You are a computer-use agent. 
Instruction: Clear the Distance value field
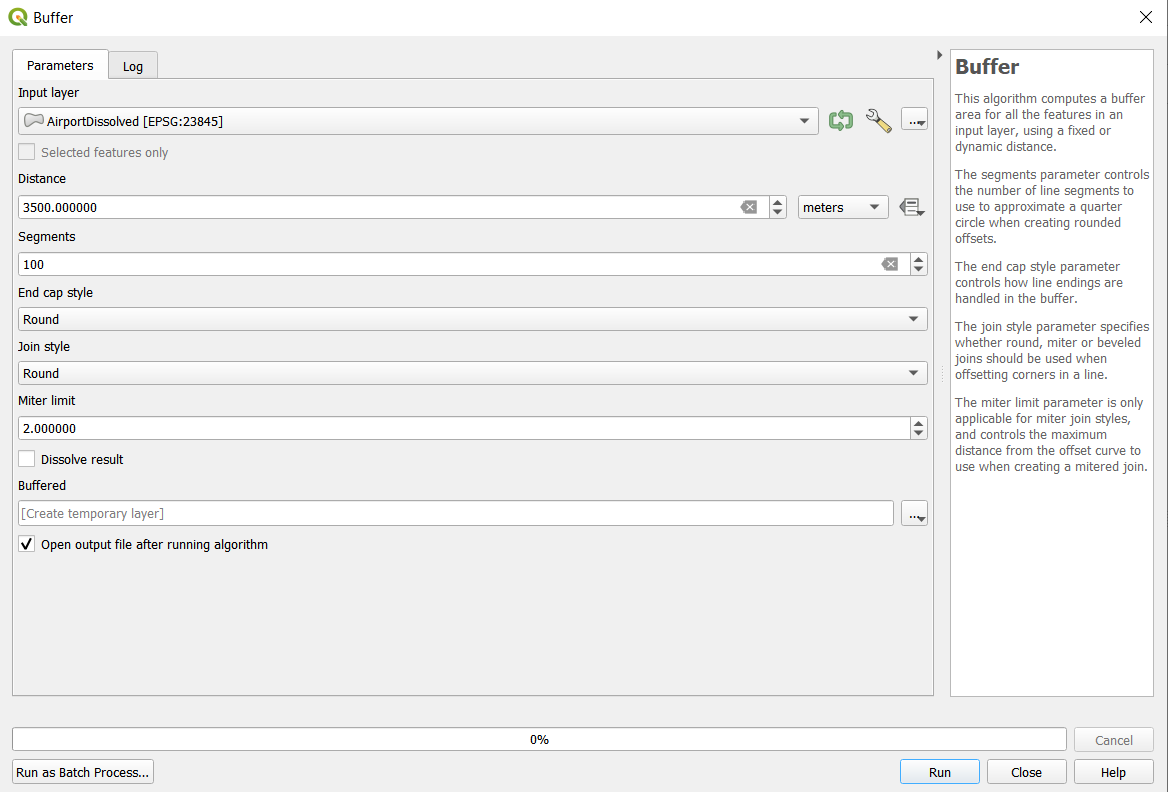click(748, 207)
